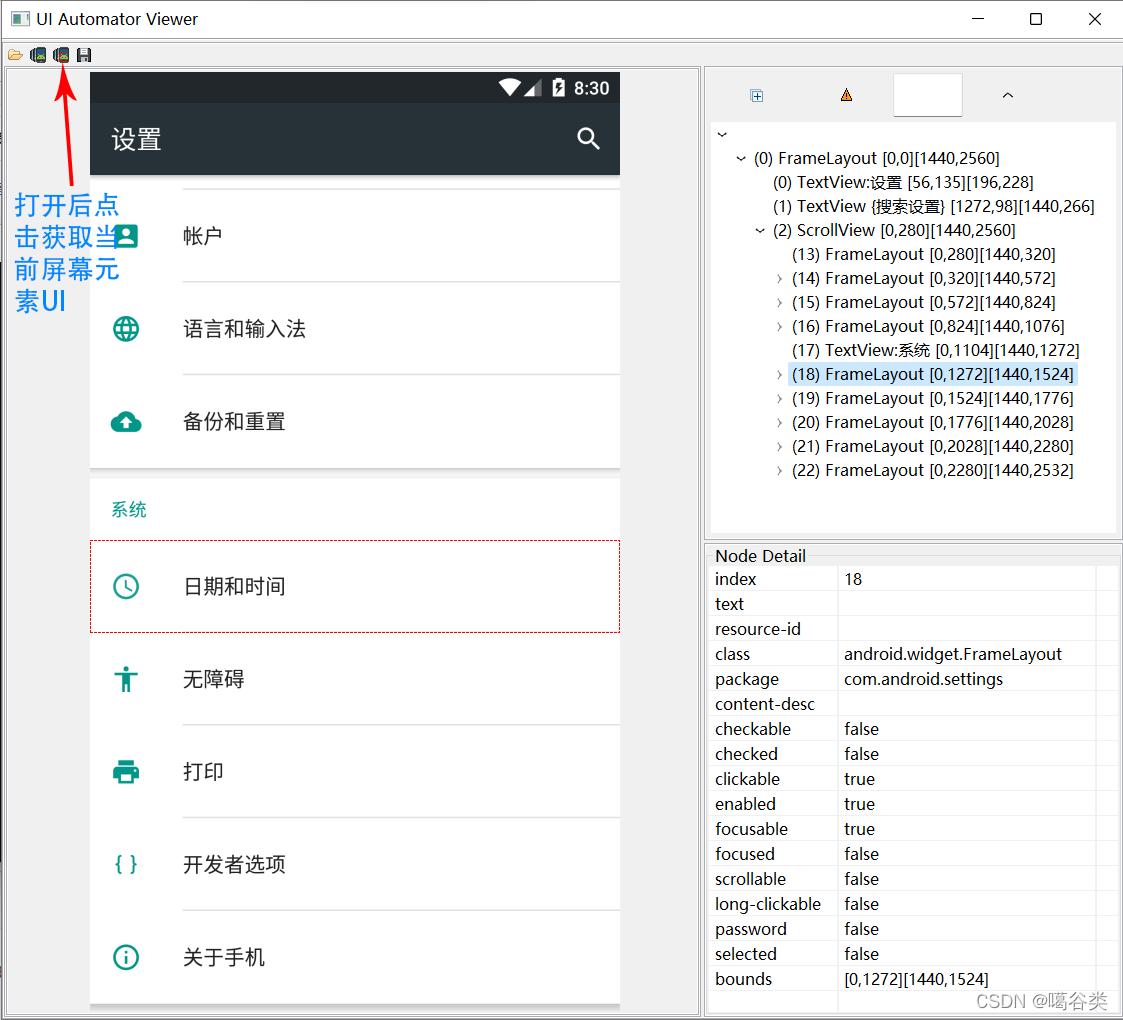The width and height of the screenshot is (1123, 1020).
Task: Click the 8:30 clock in phone status bar
Action: coord(592,88)
